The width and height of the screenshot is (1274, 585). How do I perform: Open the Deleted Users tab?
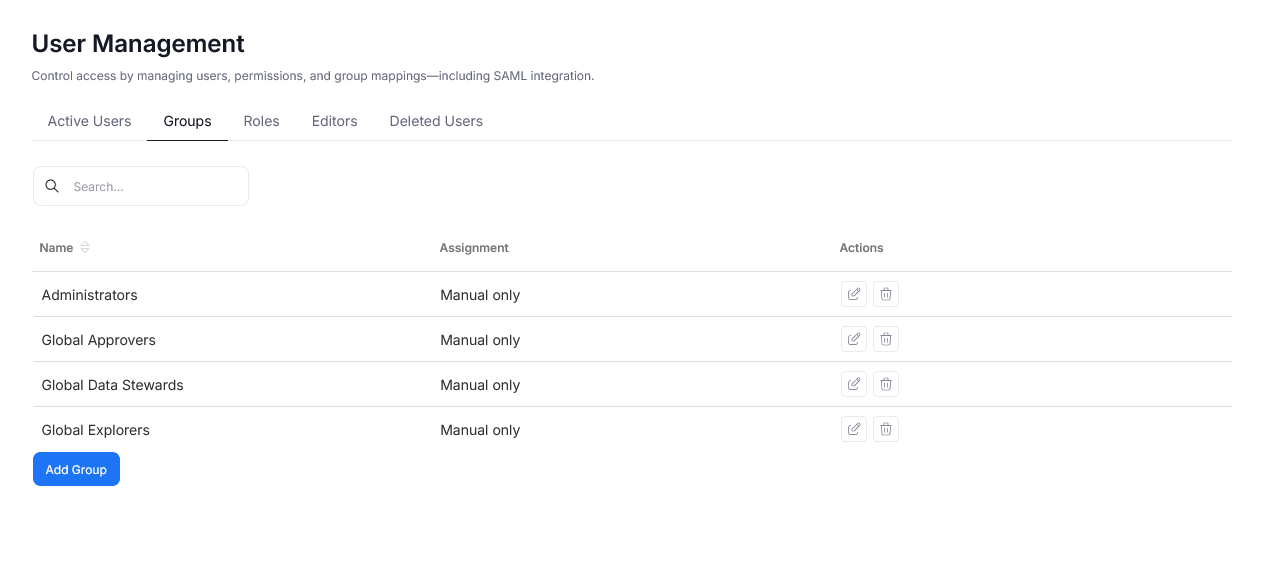tap(436, 121)
